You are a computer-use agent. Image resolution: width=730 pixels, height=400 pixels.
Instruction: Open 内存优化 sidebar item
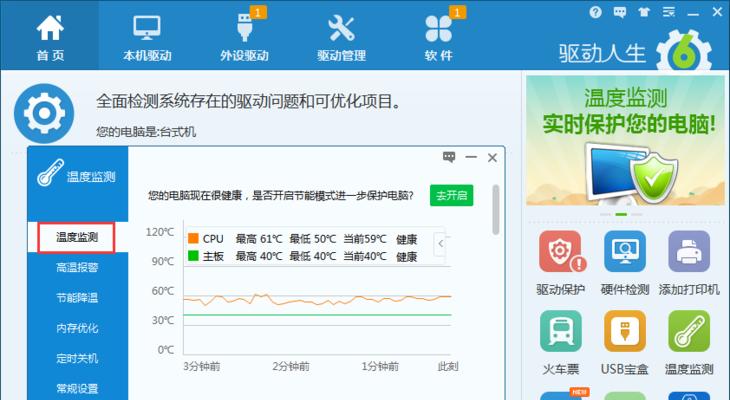[77, 328]
